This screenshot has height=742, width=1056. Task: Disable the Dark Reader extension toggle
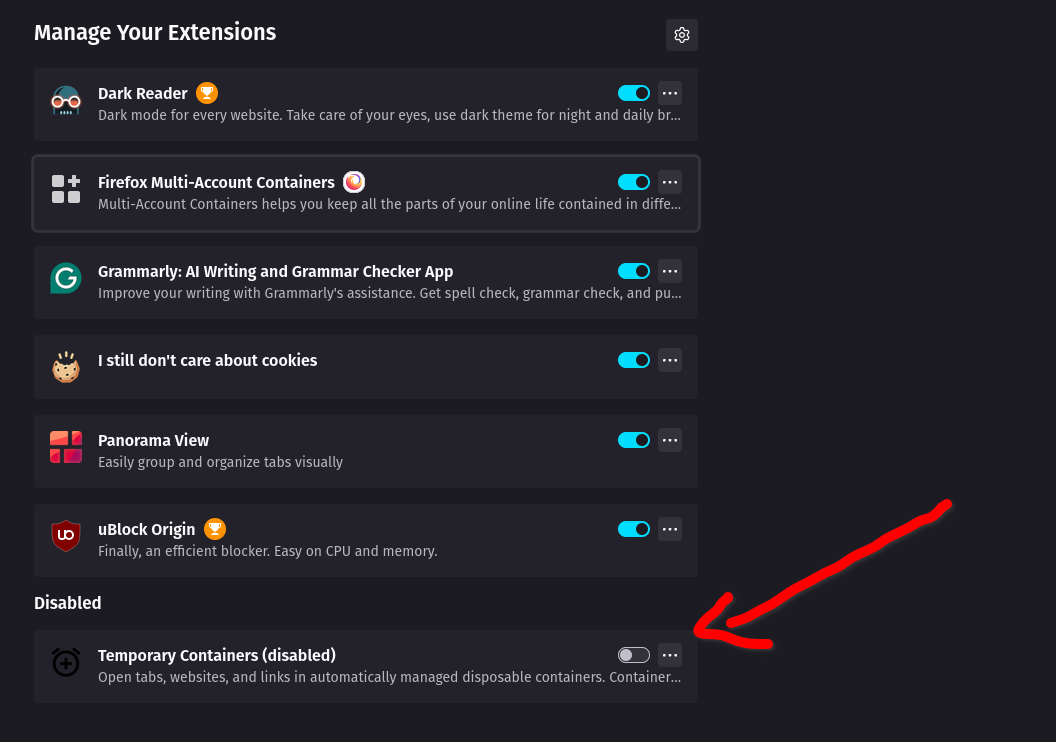click(x=634, y=93)
